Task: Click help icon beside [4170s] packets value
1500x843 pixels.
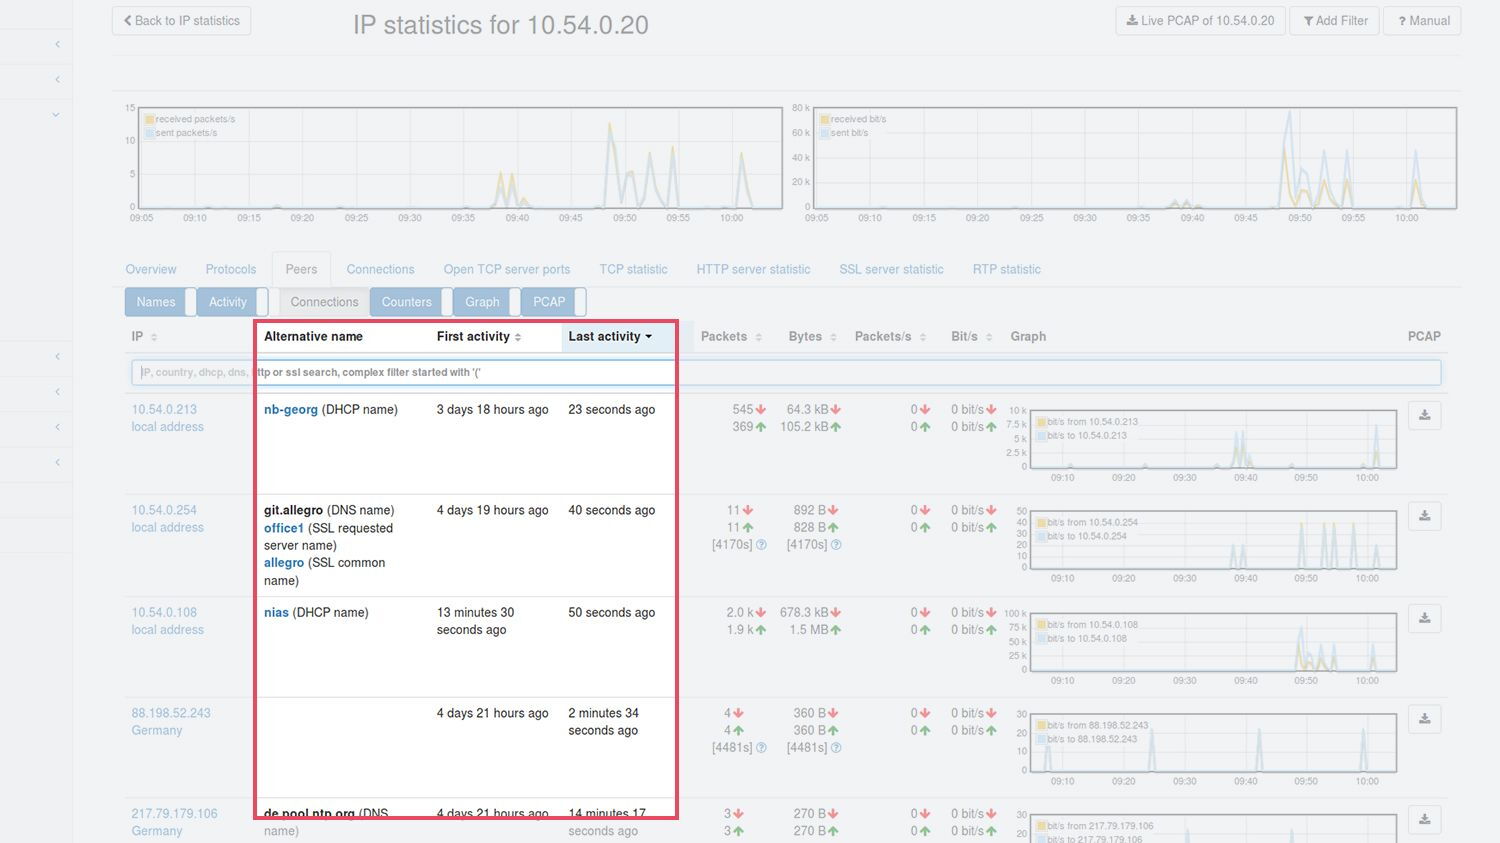Action: (x=761, y=545)
